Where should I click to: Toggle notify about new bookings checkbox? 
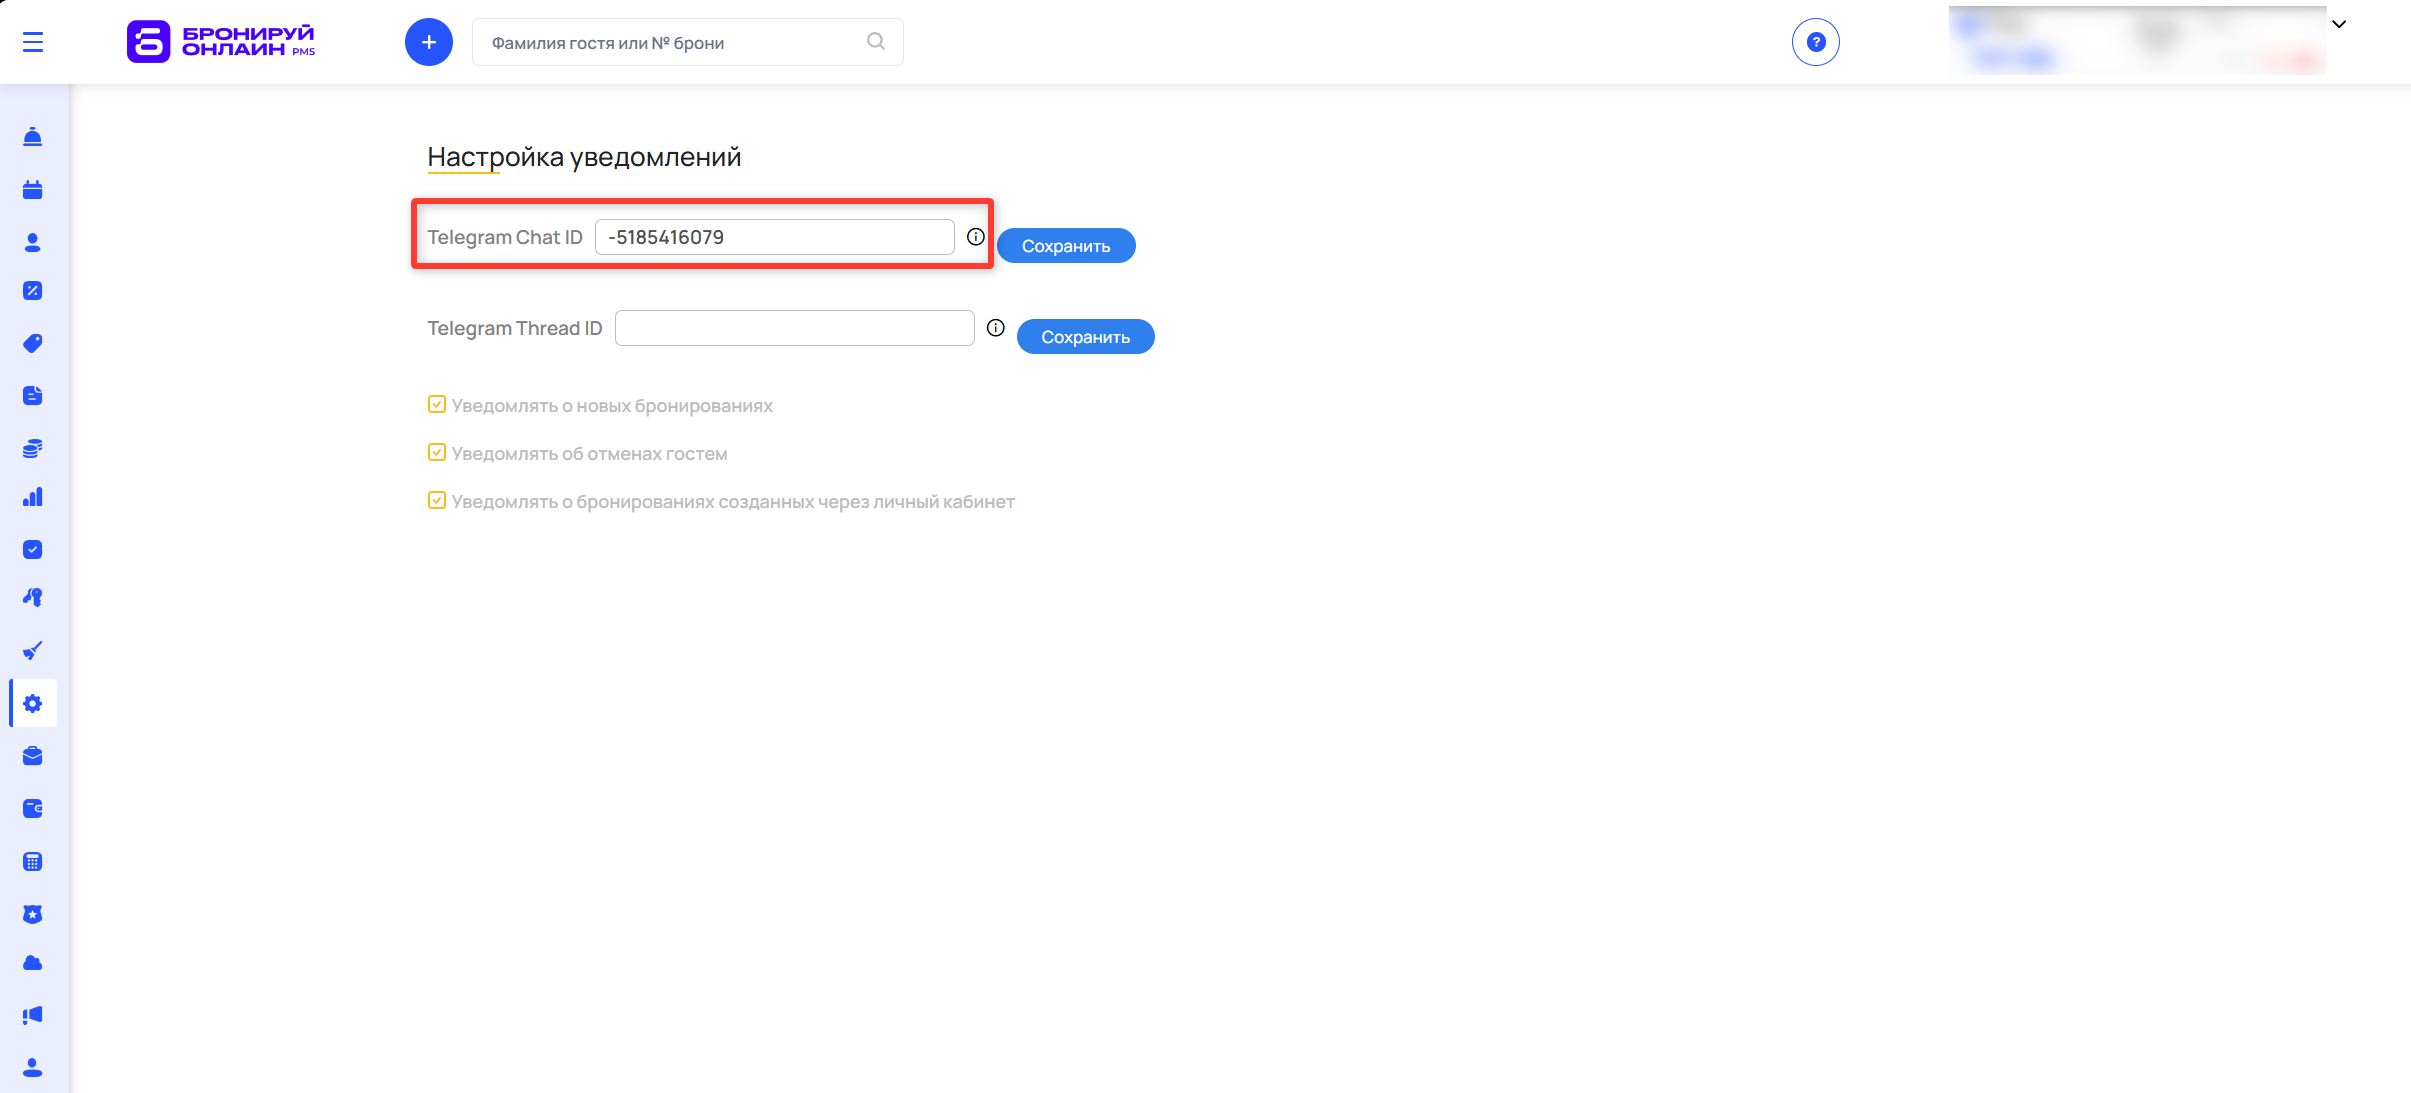[x=437, y=405]
